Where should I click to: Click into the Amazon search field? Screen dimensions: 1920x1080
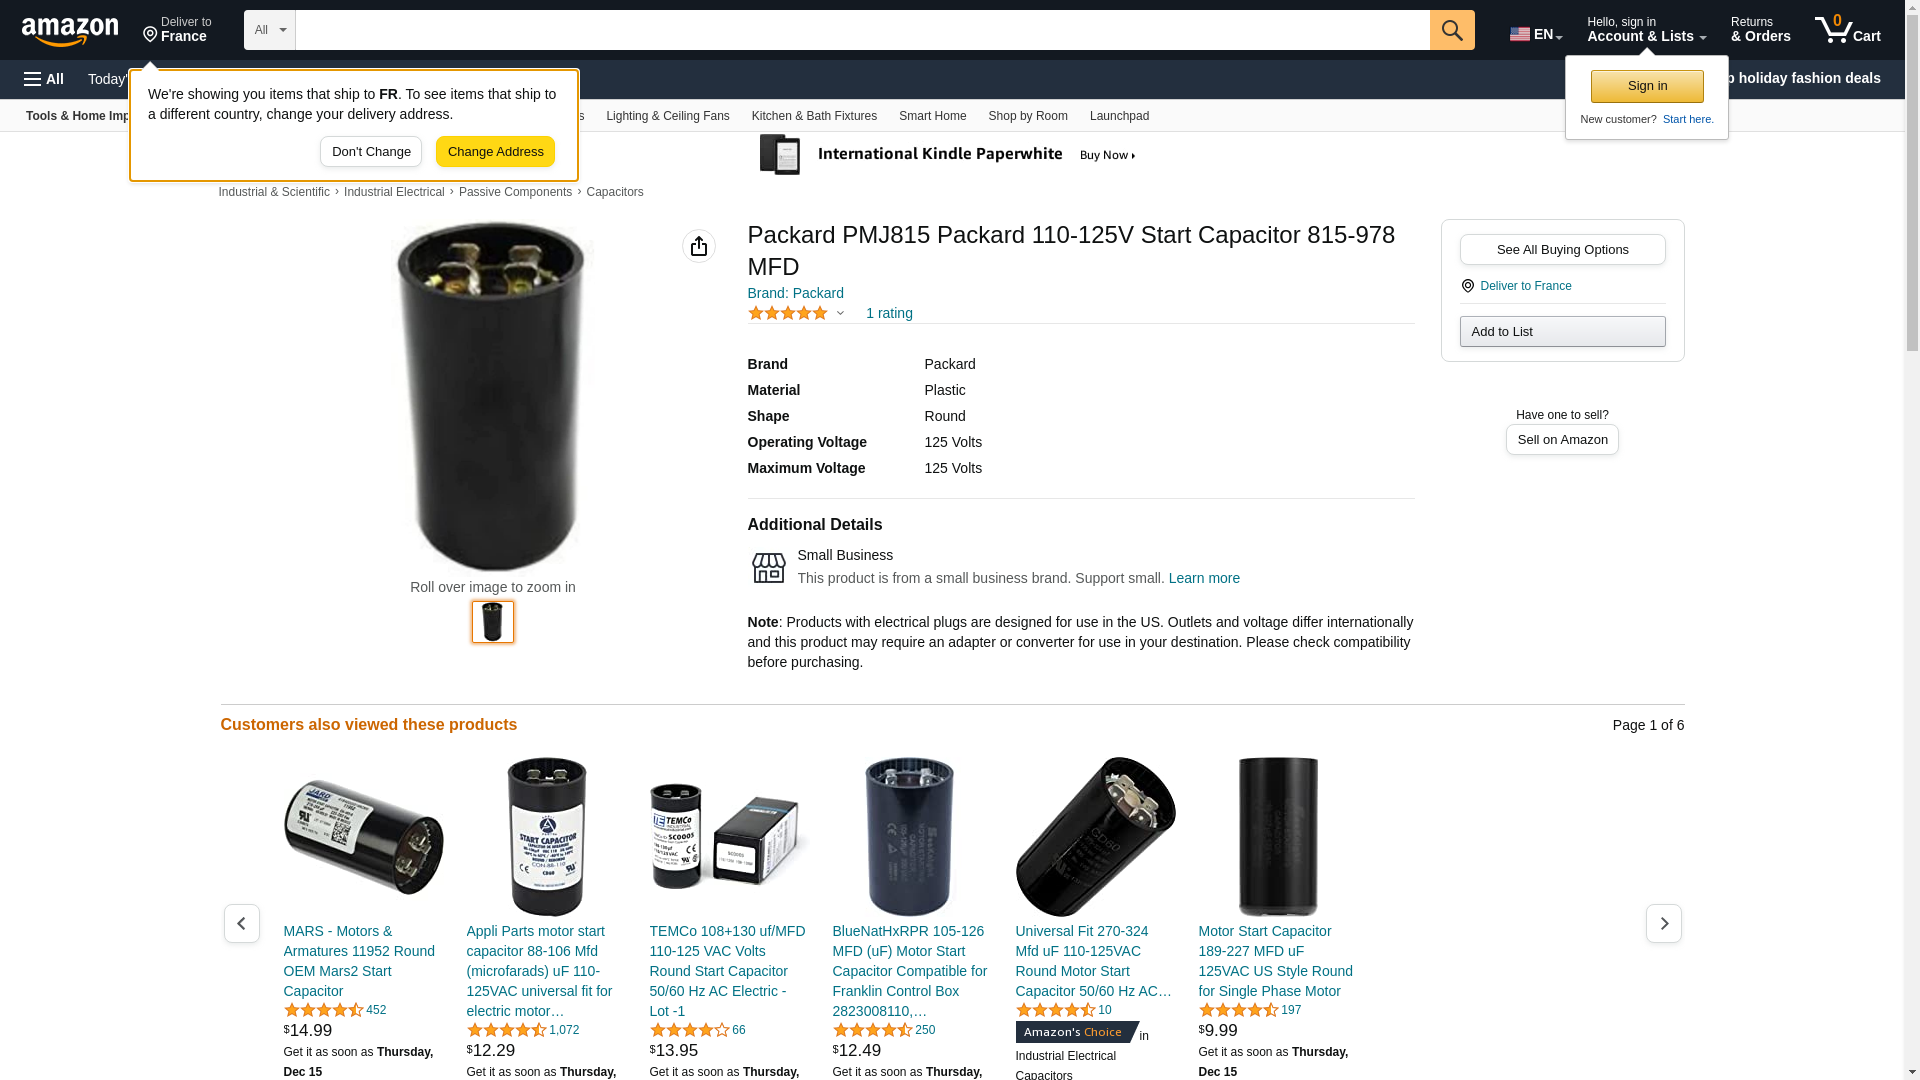tap(862, 30)
